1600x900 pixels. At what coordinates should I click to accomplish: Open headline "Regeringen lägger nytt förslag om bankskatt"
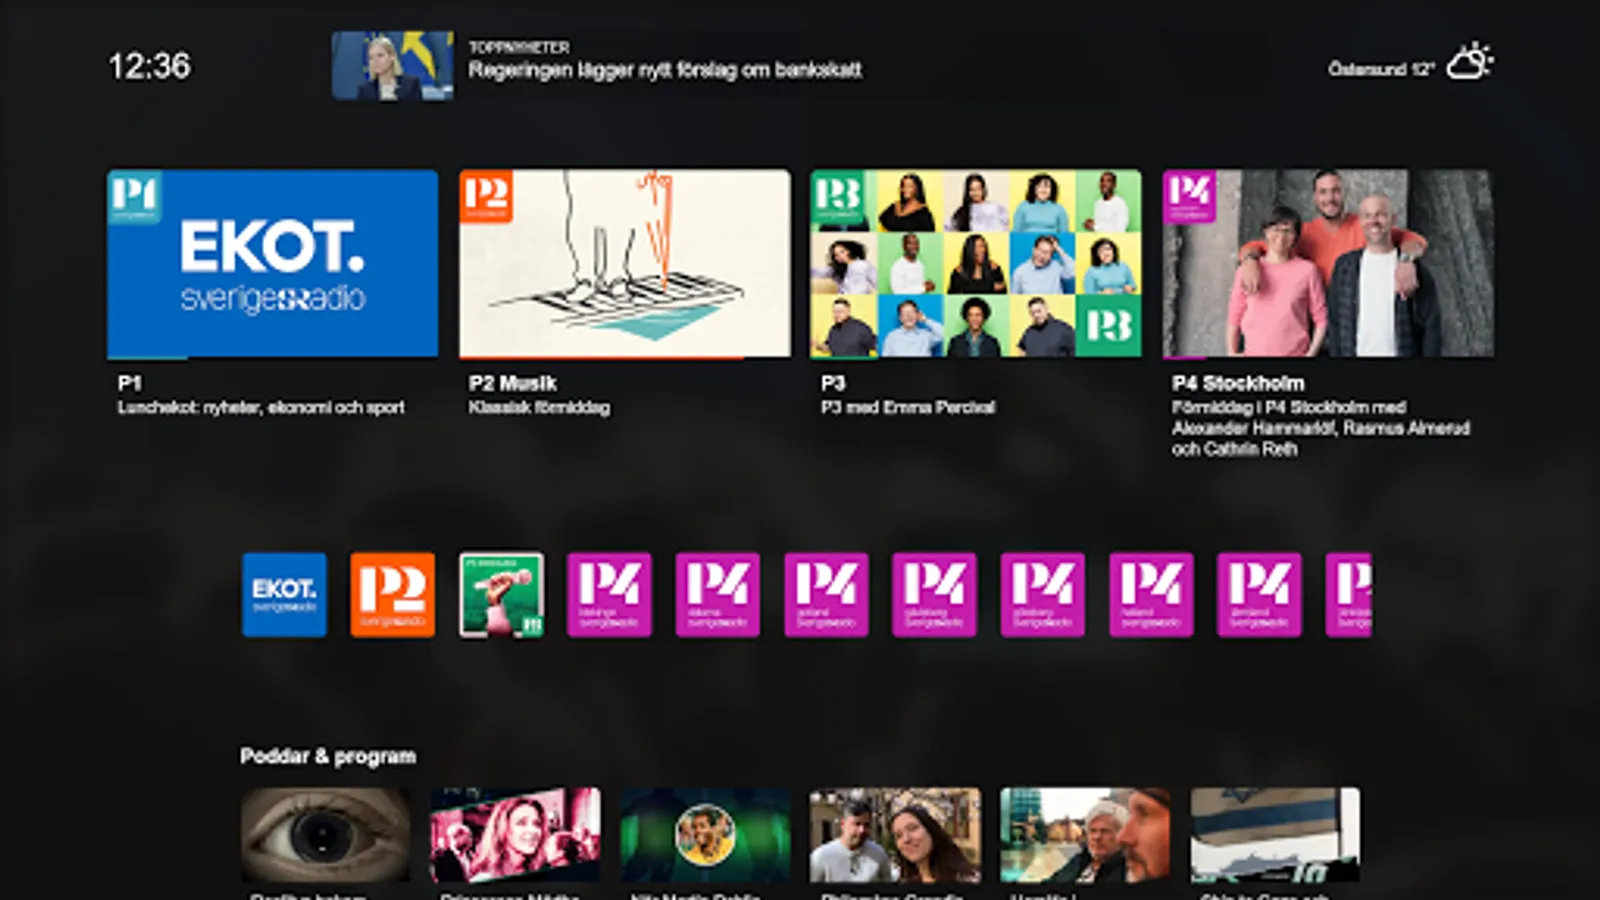[x=665, y=70]
